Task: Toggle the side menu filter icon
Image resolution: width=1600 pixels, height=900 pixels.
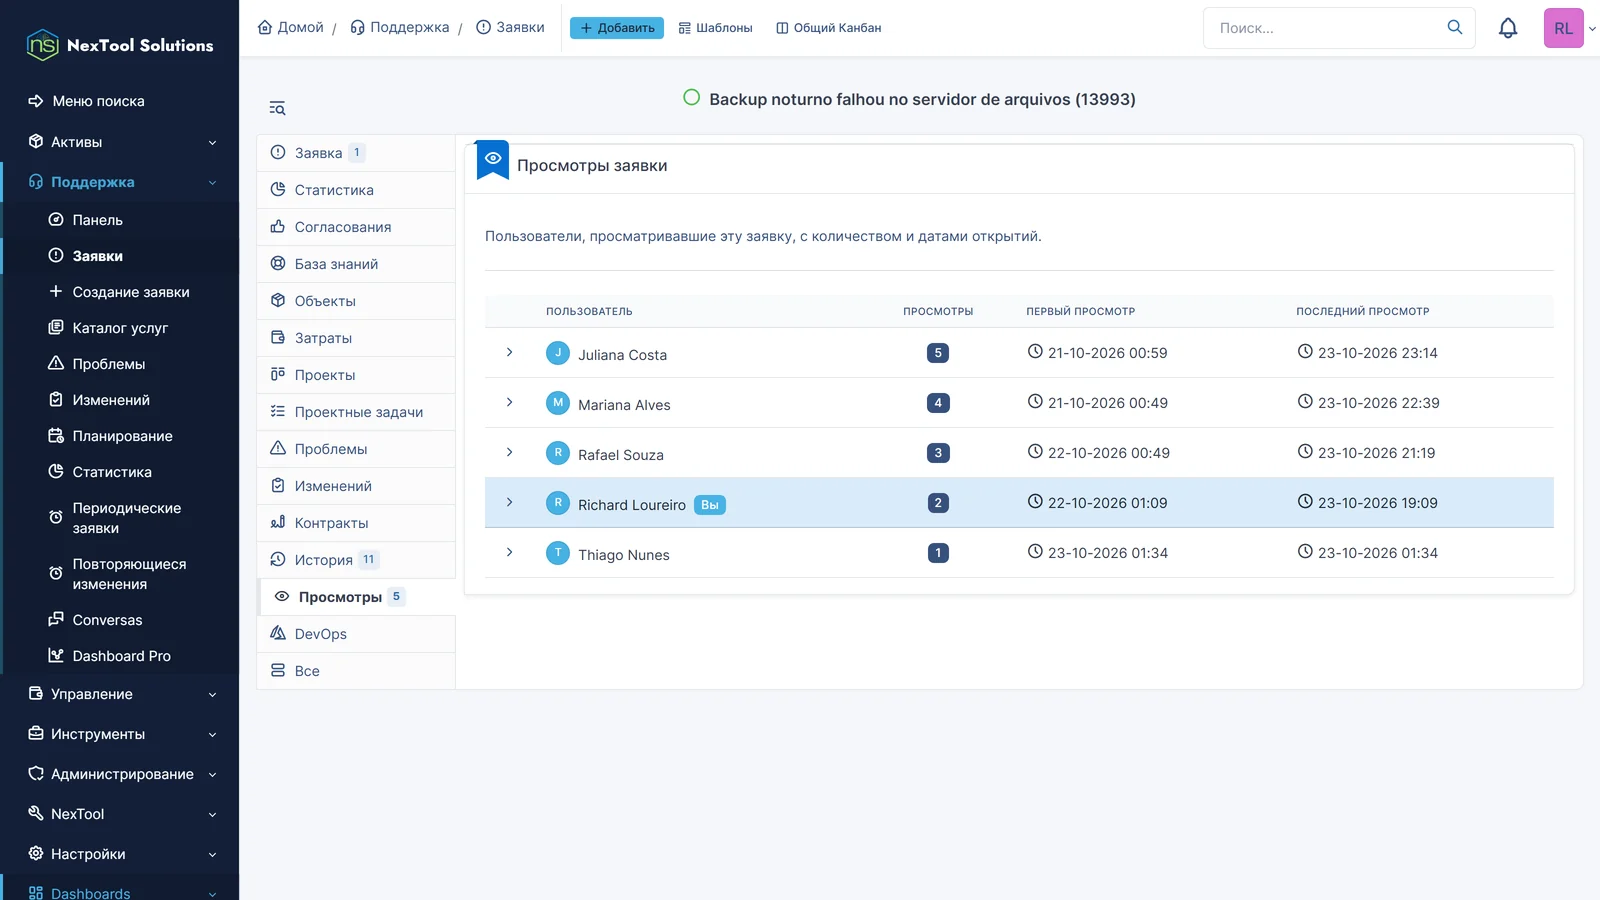Action: (x=277, y=108)
